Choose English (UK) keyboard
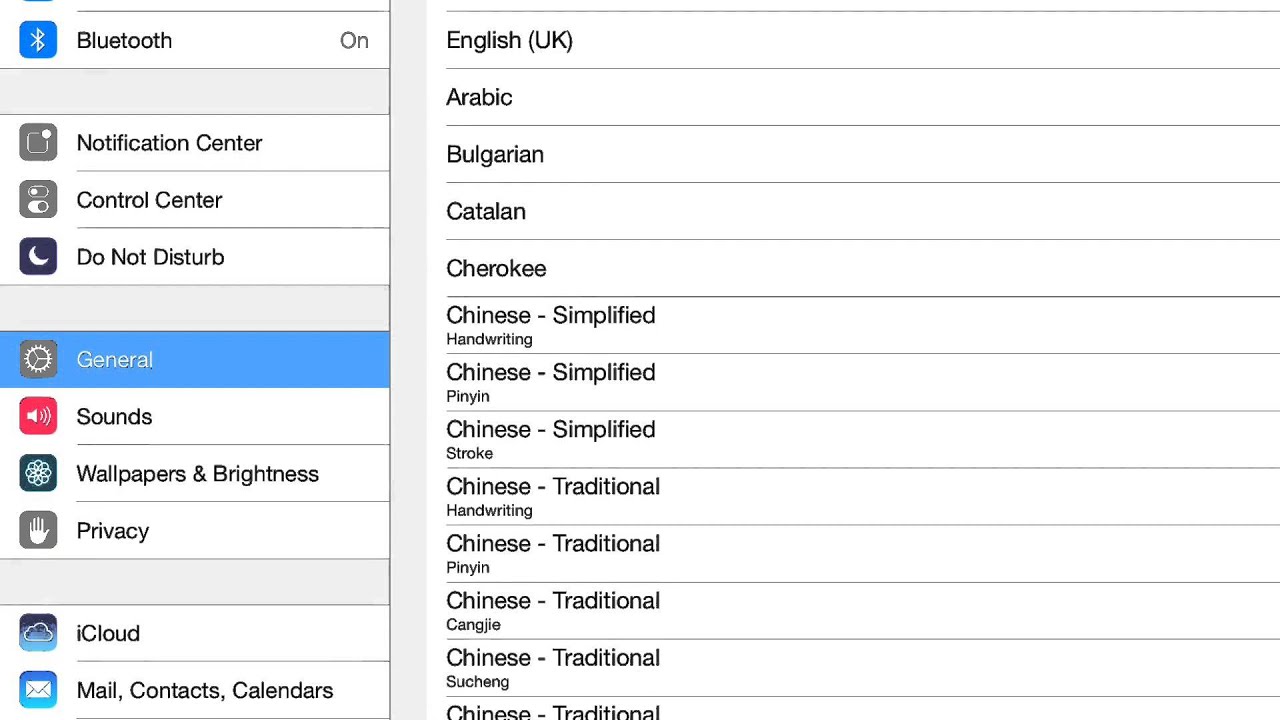The width and height of the screenshot is (1280, 720). coord(853,40)
